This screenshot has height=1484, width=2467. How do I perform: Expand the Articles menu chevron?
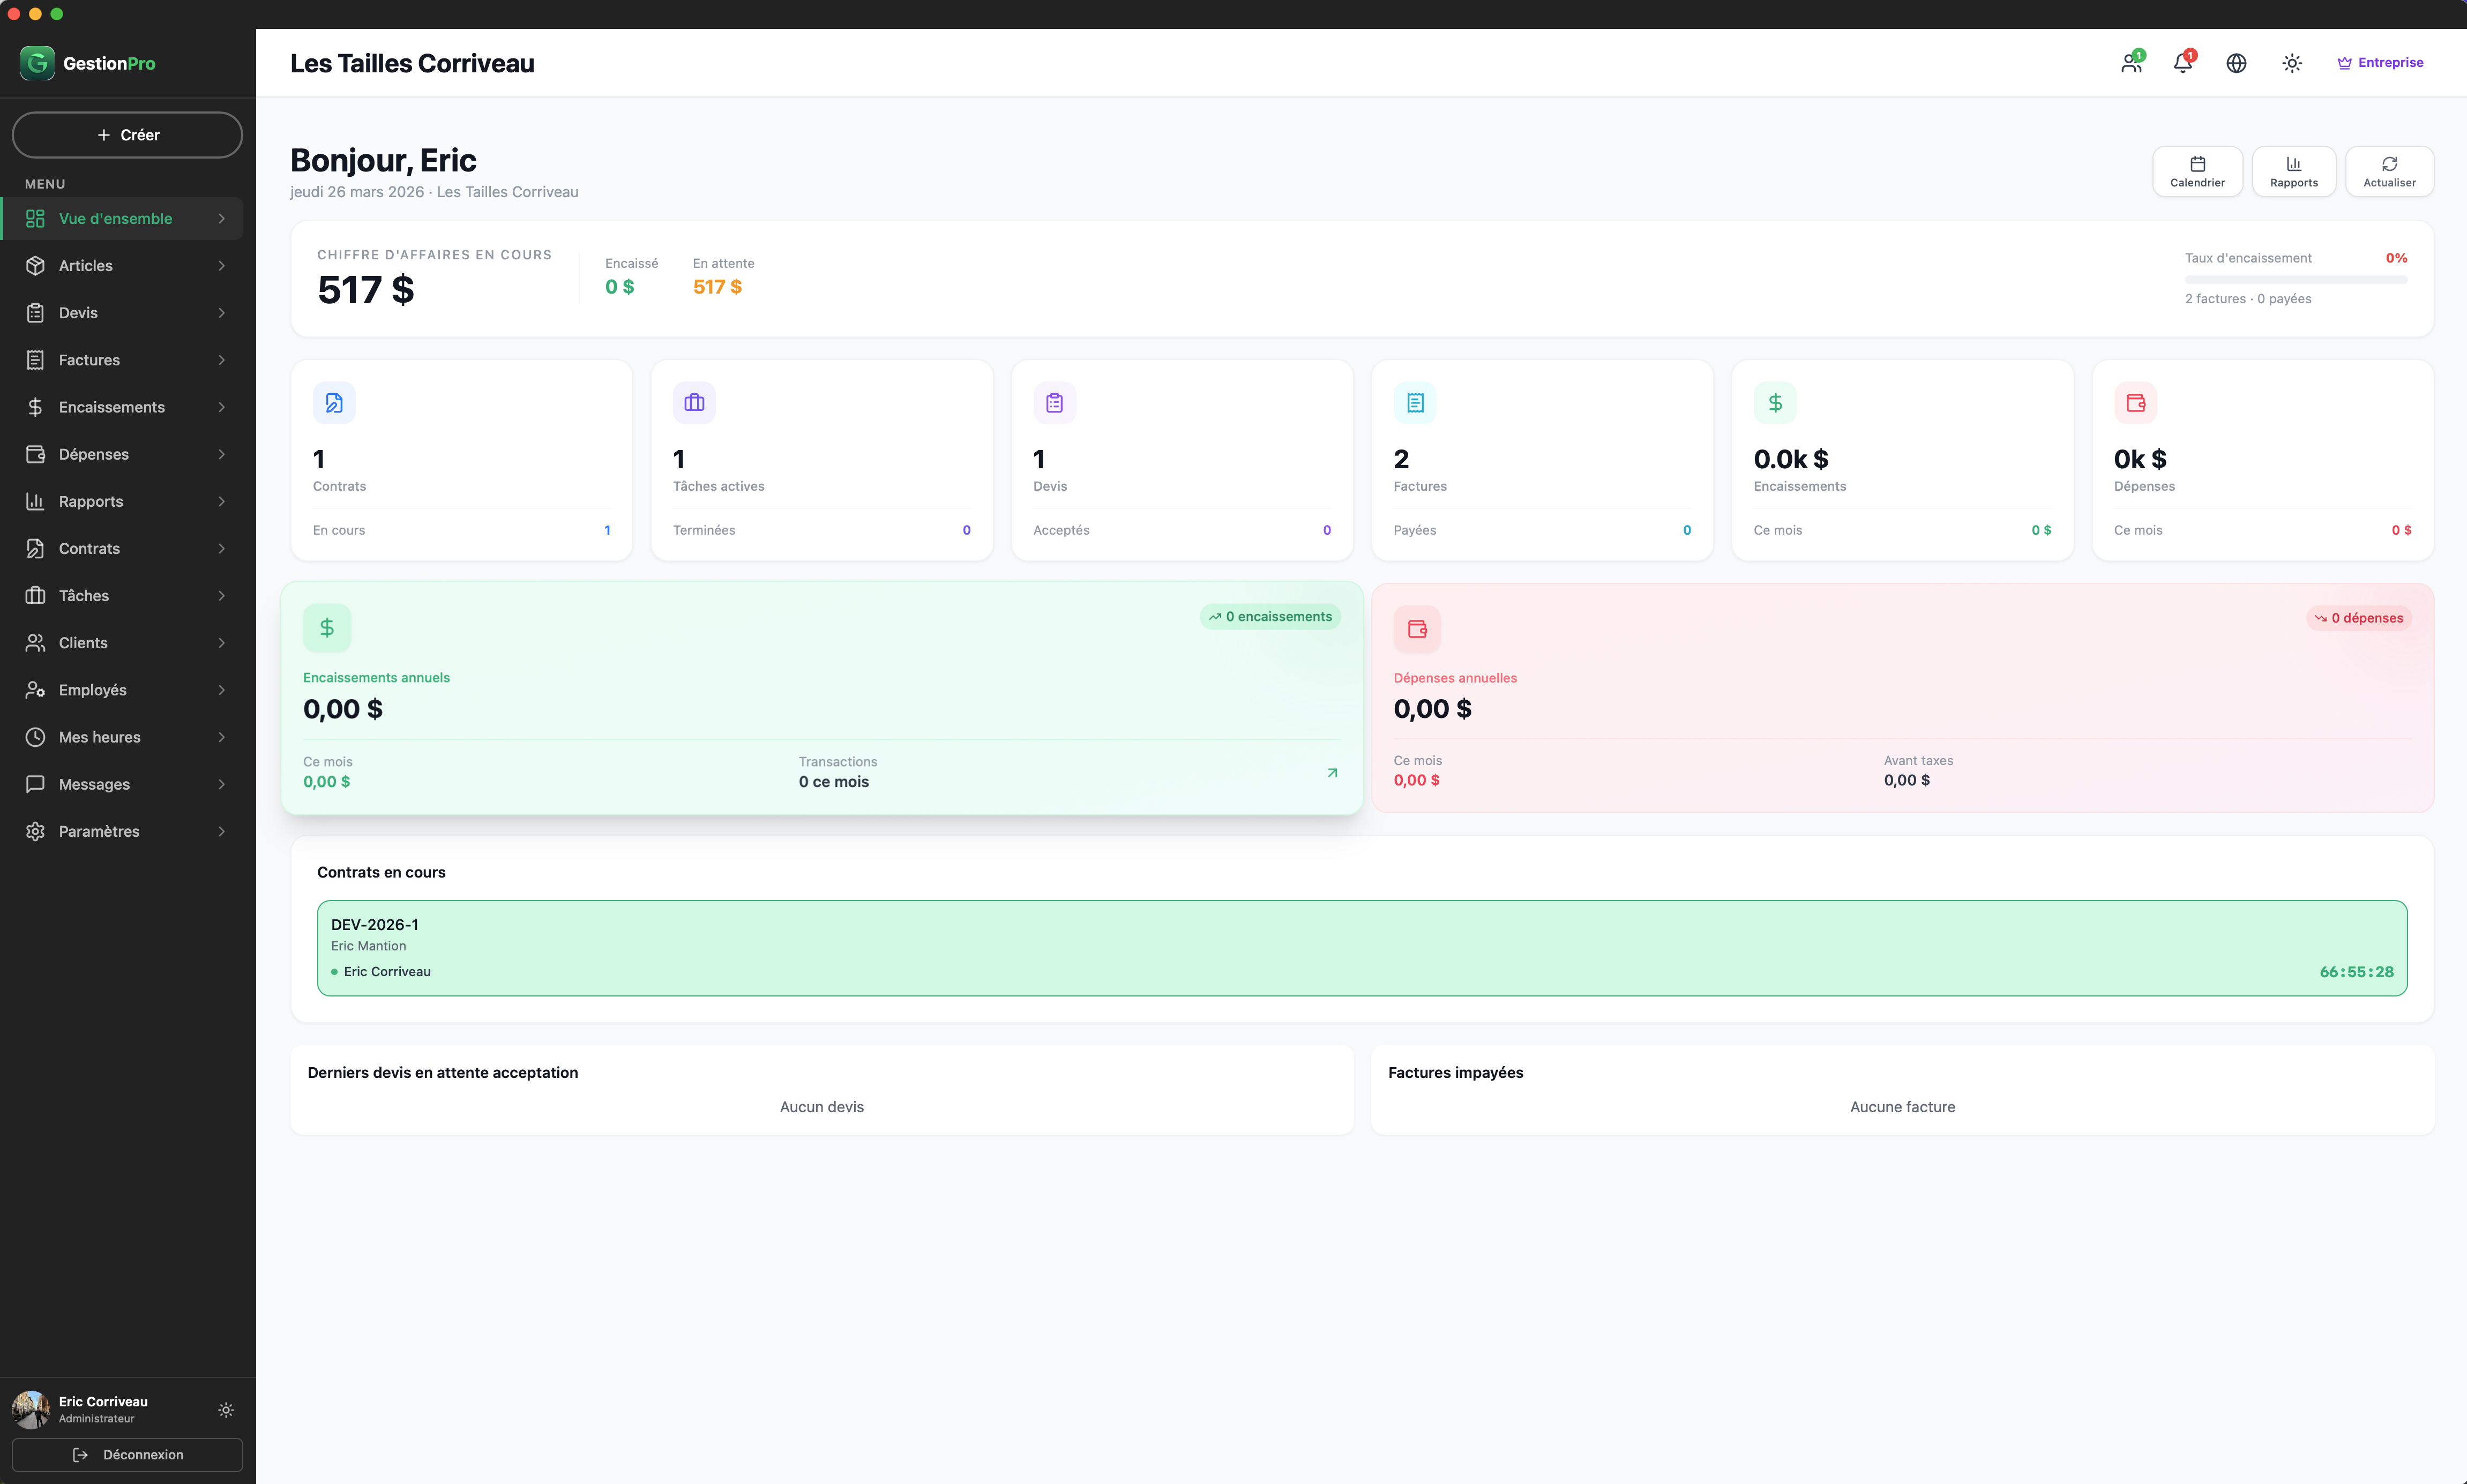221,266
